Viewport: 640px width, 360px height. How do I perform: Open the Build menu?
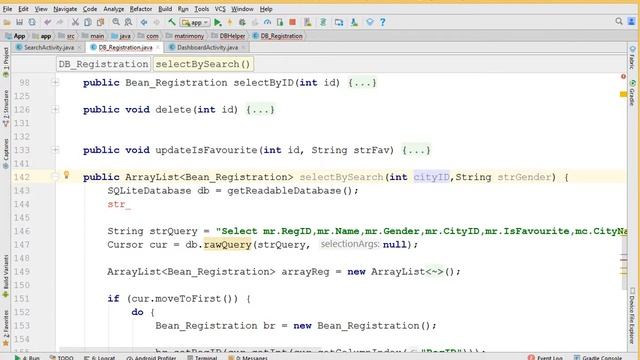pos(165,9)
